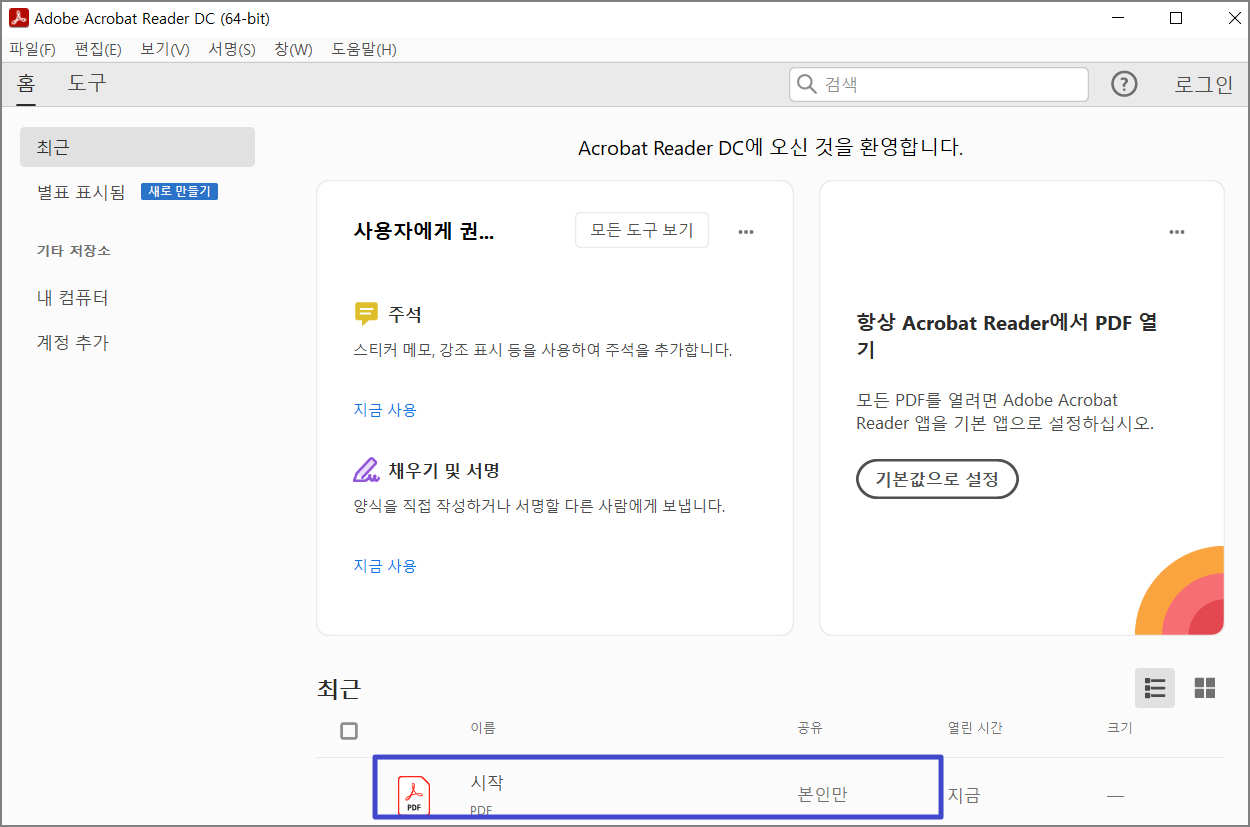Switch to the 홈 tab
This screenshot has height=827, width=1250.
click(x=26, y=83)
